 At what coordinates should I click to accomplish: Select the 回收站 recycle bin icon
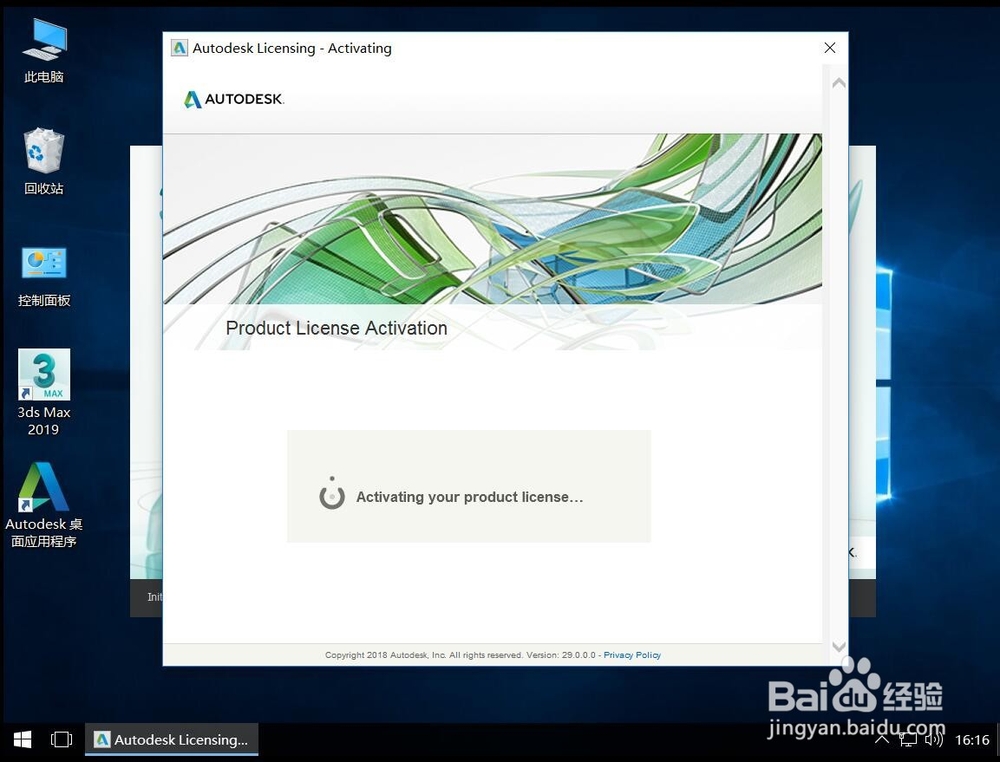point(43,161)
